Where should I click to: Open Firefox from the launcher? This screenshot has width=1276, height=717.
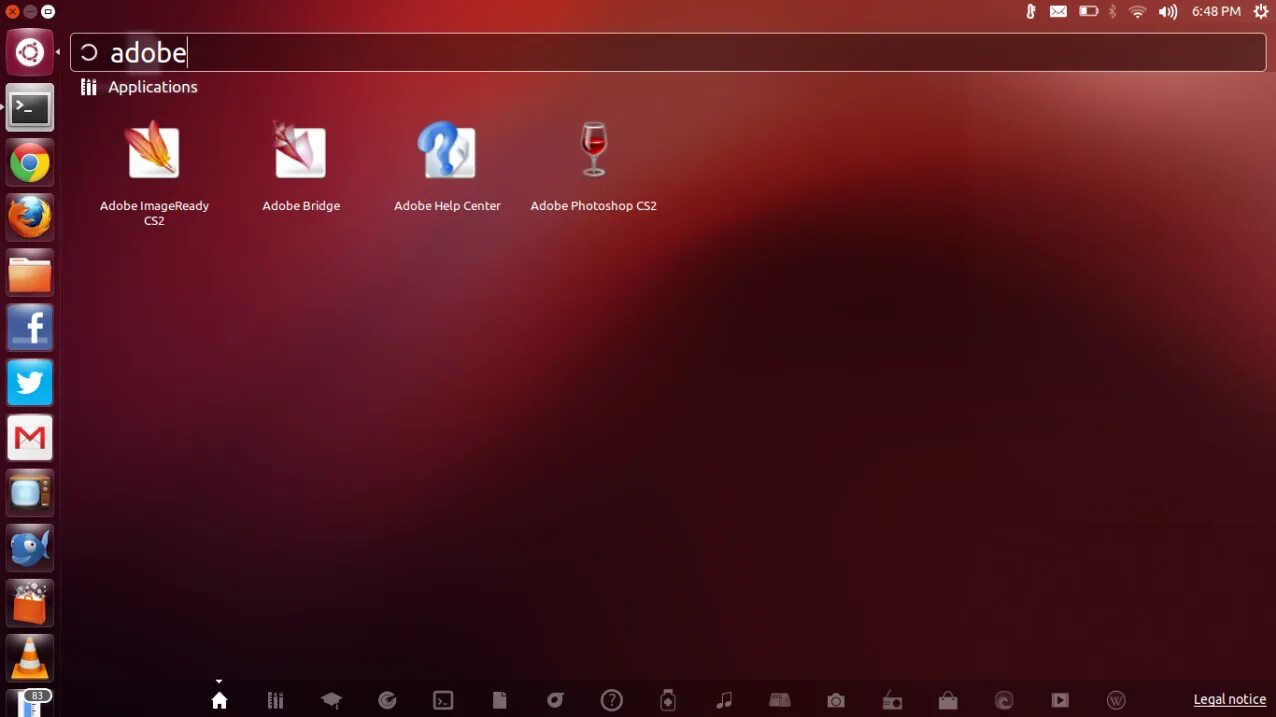tap(30, 217)
